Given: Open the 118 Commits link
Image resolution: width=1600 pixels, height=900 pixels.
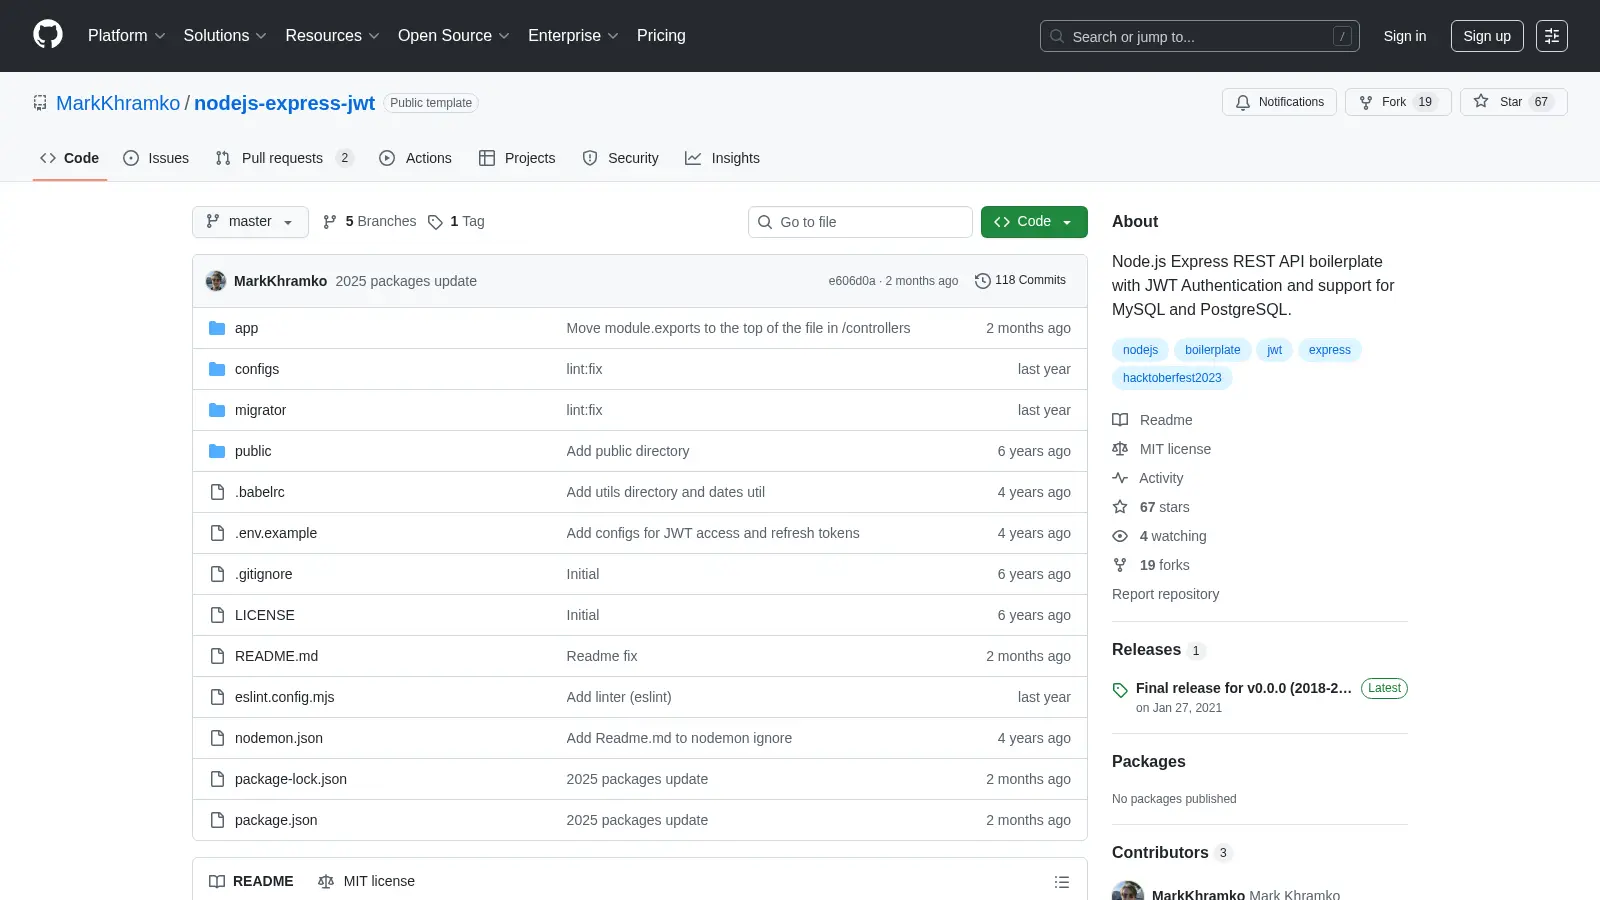Looking at the screenshot, I should pyautogui.click(x=1020, y=281).
